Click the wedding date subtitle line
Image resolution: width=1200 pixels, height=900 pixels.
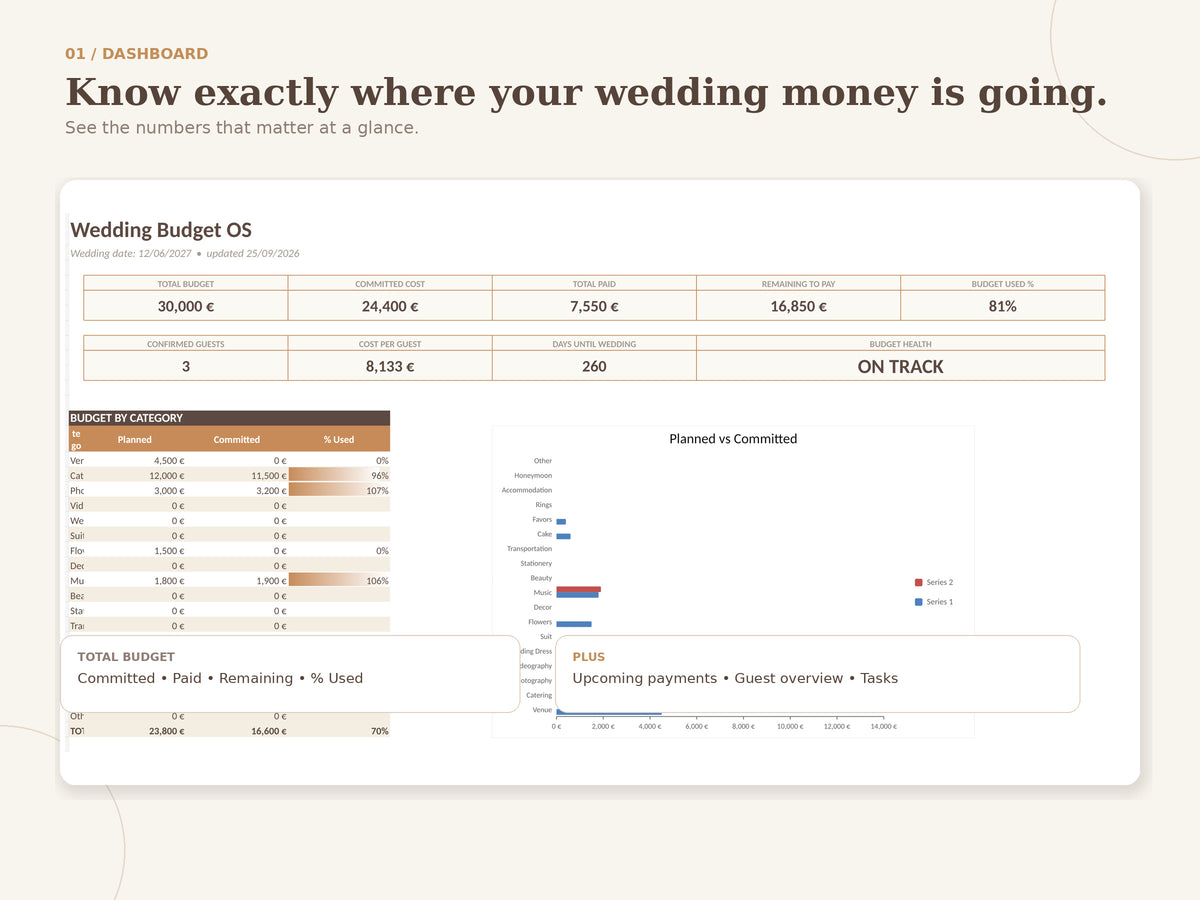point(185,253)
